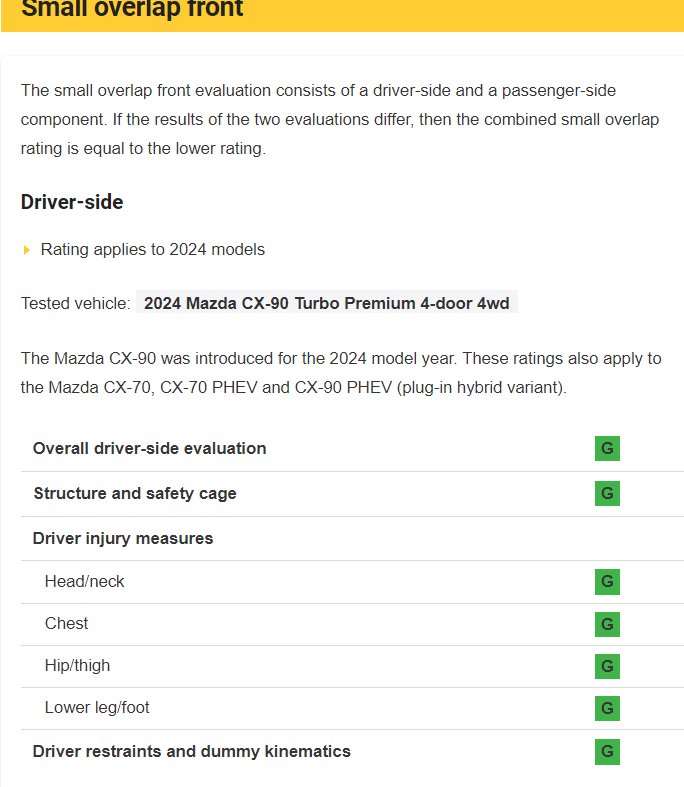
Task: Click the Head/neck row label
Action: pos(85,581)
